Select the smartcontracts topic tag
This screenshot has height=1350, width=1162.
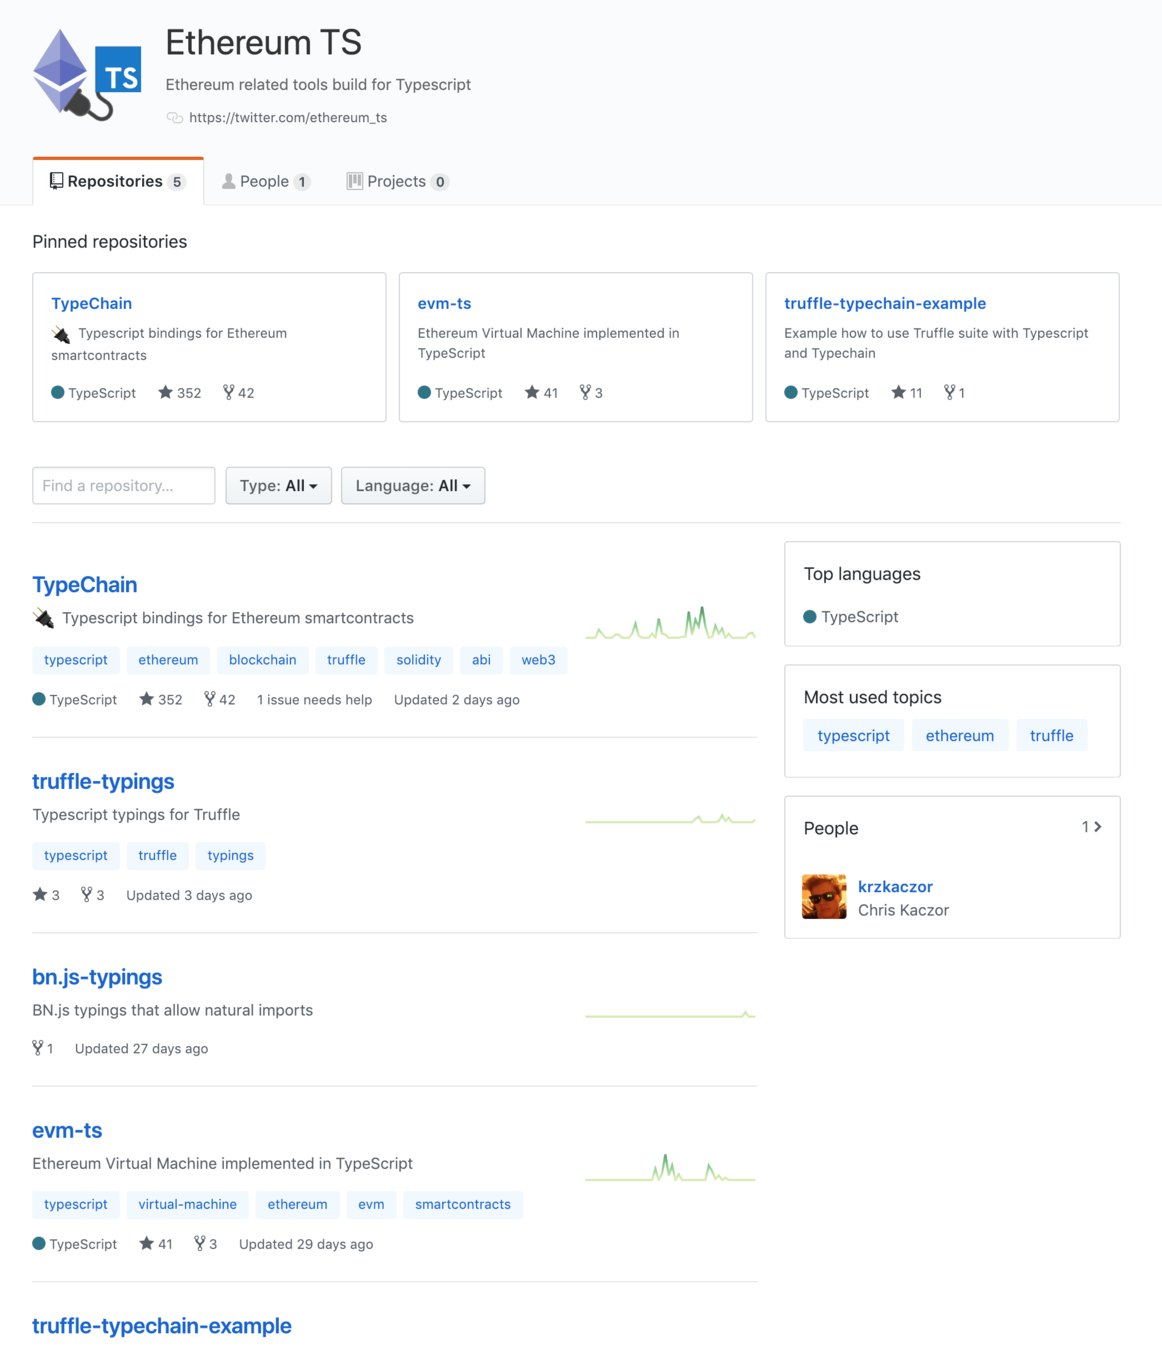(463, 1204)
